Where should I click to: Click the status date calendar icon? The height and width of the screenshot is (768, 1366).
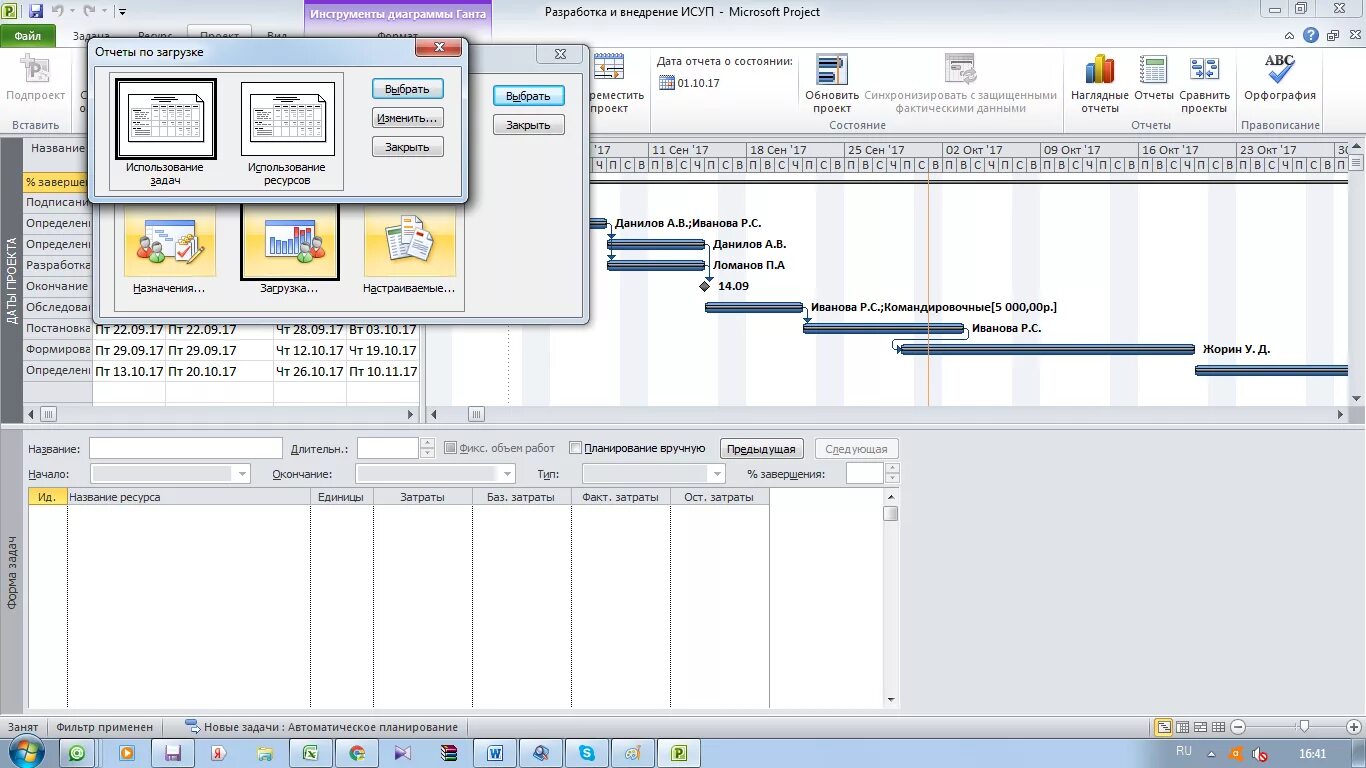tap(667, 83)
